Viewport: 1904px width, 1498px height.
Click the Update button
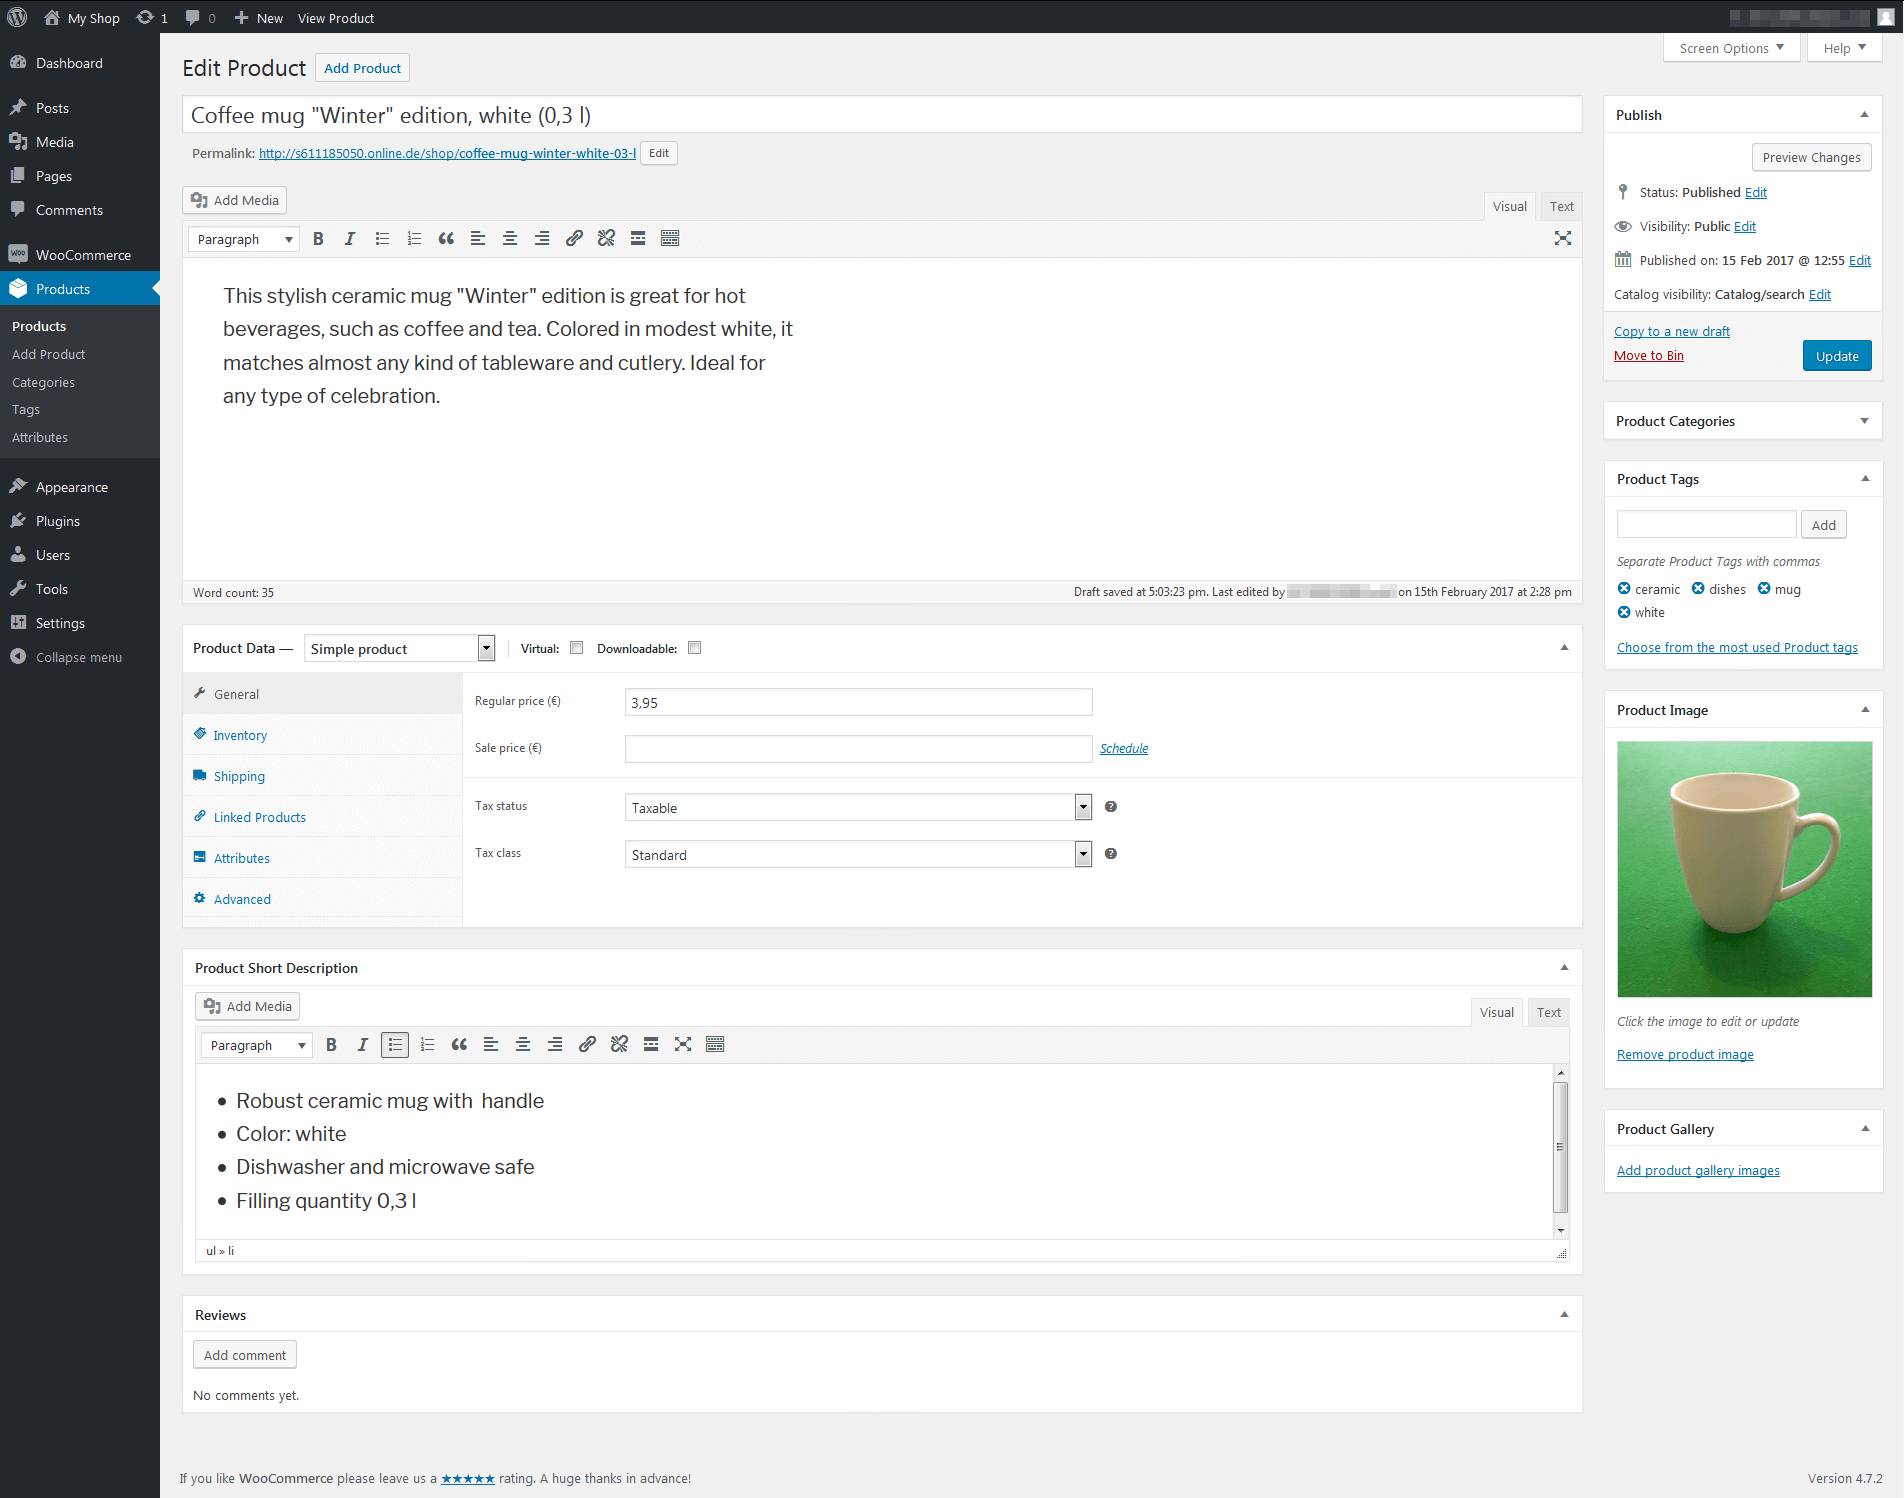coord(1837,356)
